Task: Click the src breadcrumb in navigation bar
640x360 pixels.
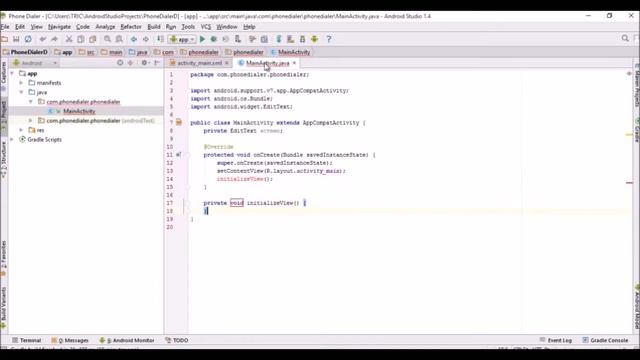Action: [x=87, y=52]
